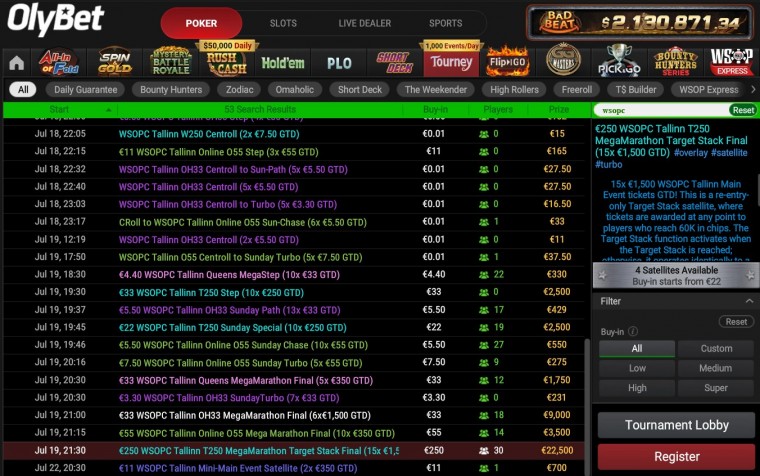Screen dimensions: 760x476
Task: Select €33 WSOPC Tallinn OH33 MegaMarathon Final row
Action: point(294,415)
